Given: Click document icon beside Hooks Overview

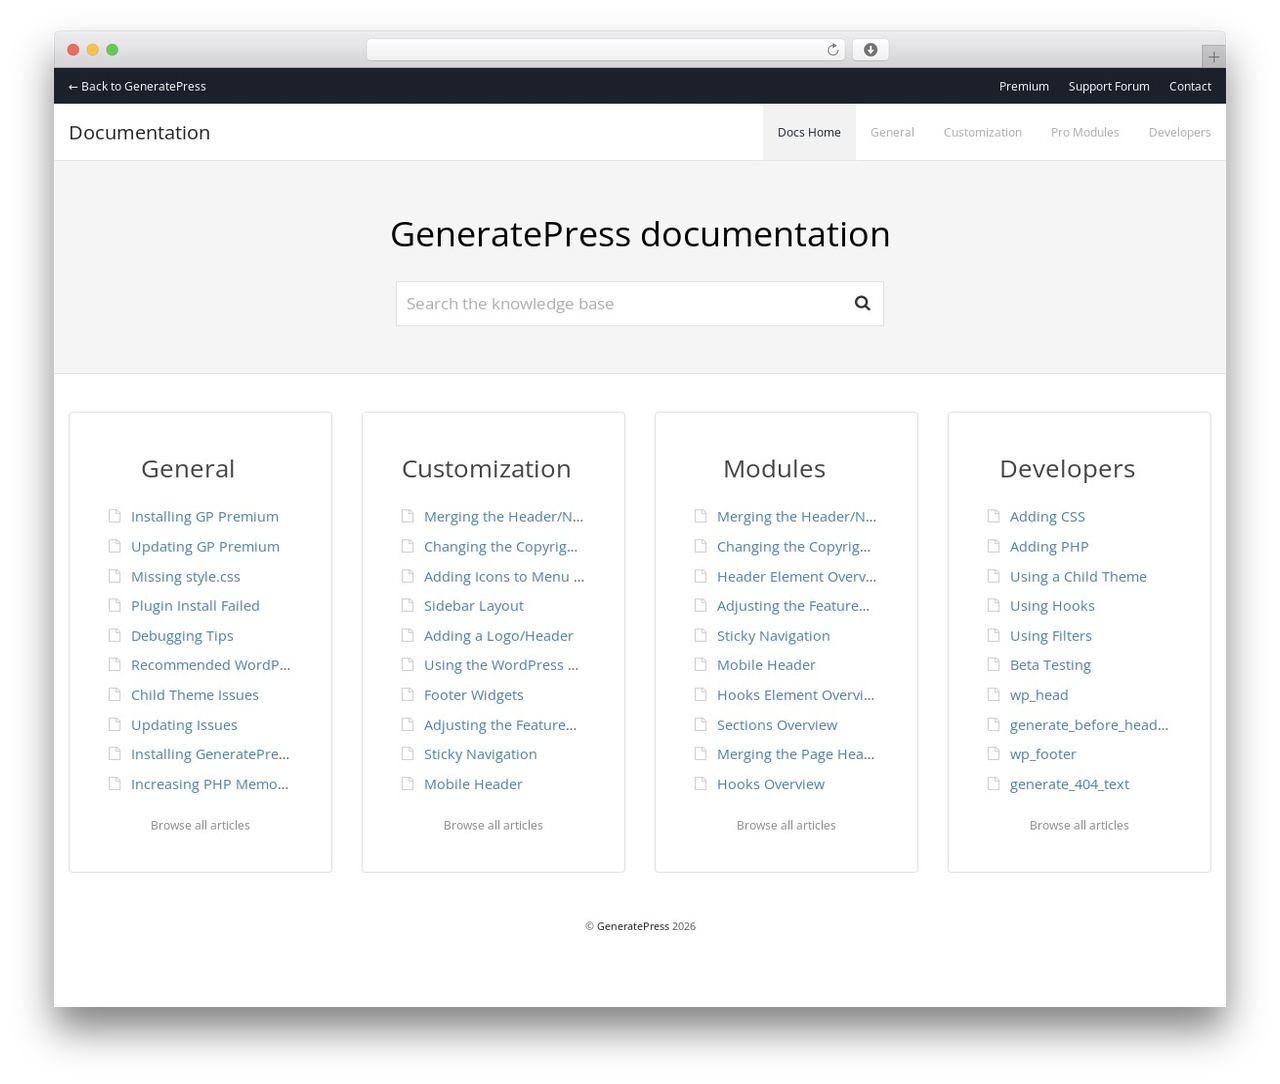Looking at the screenshot, I should [x=700, y=784].
